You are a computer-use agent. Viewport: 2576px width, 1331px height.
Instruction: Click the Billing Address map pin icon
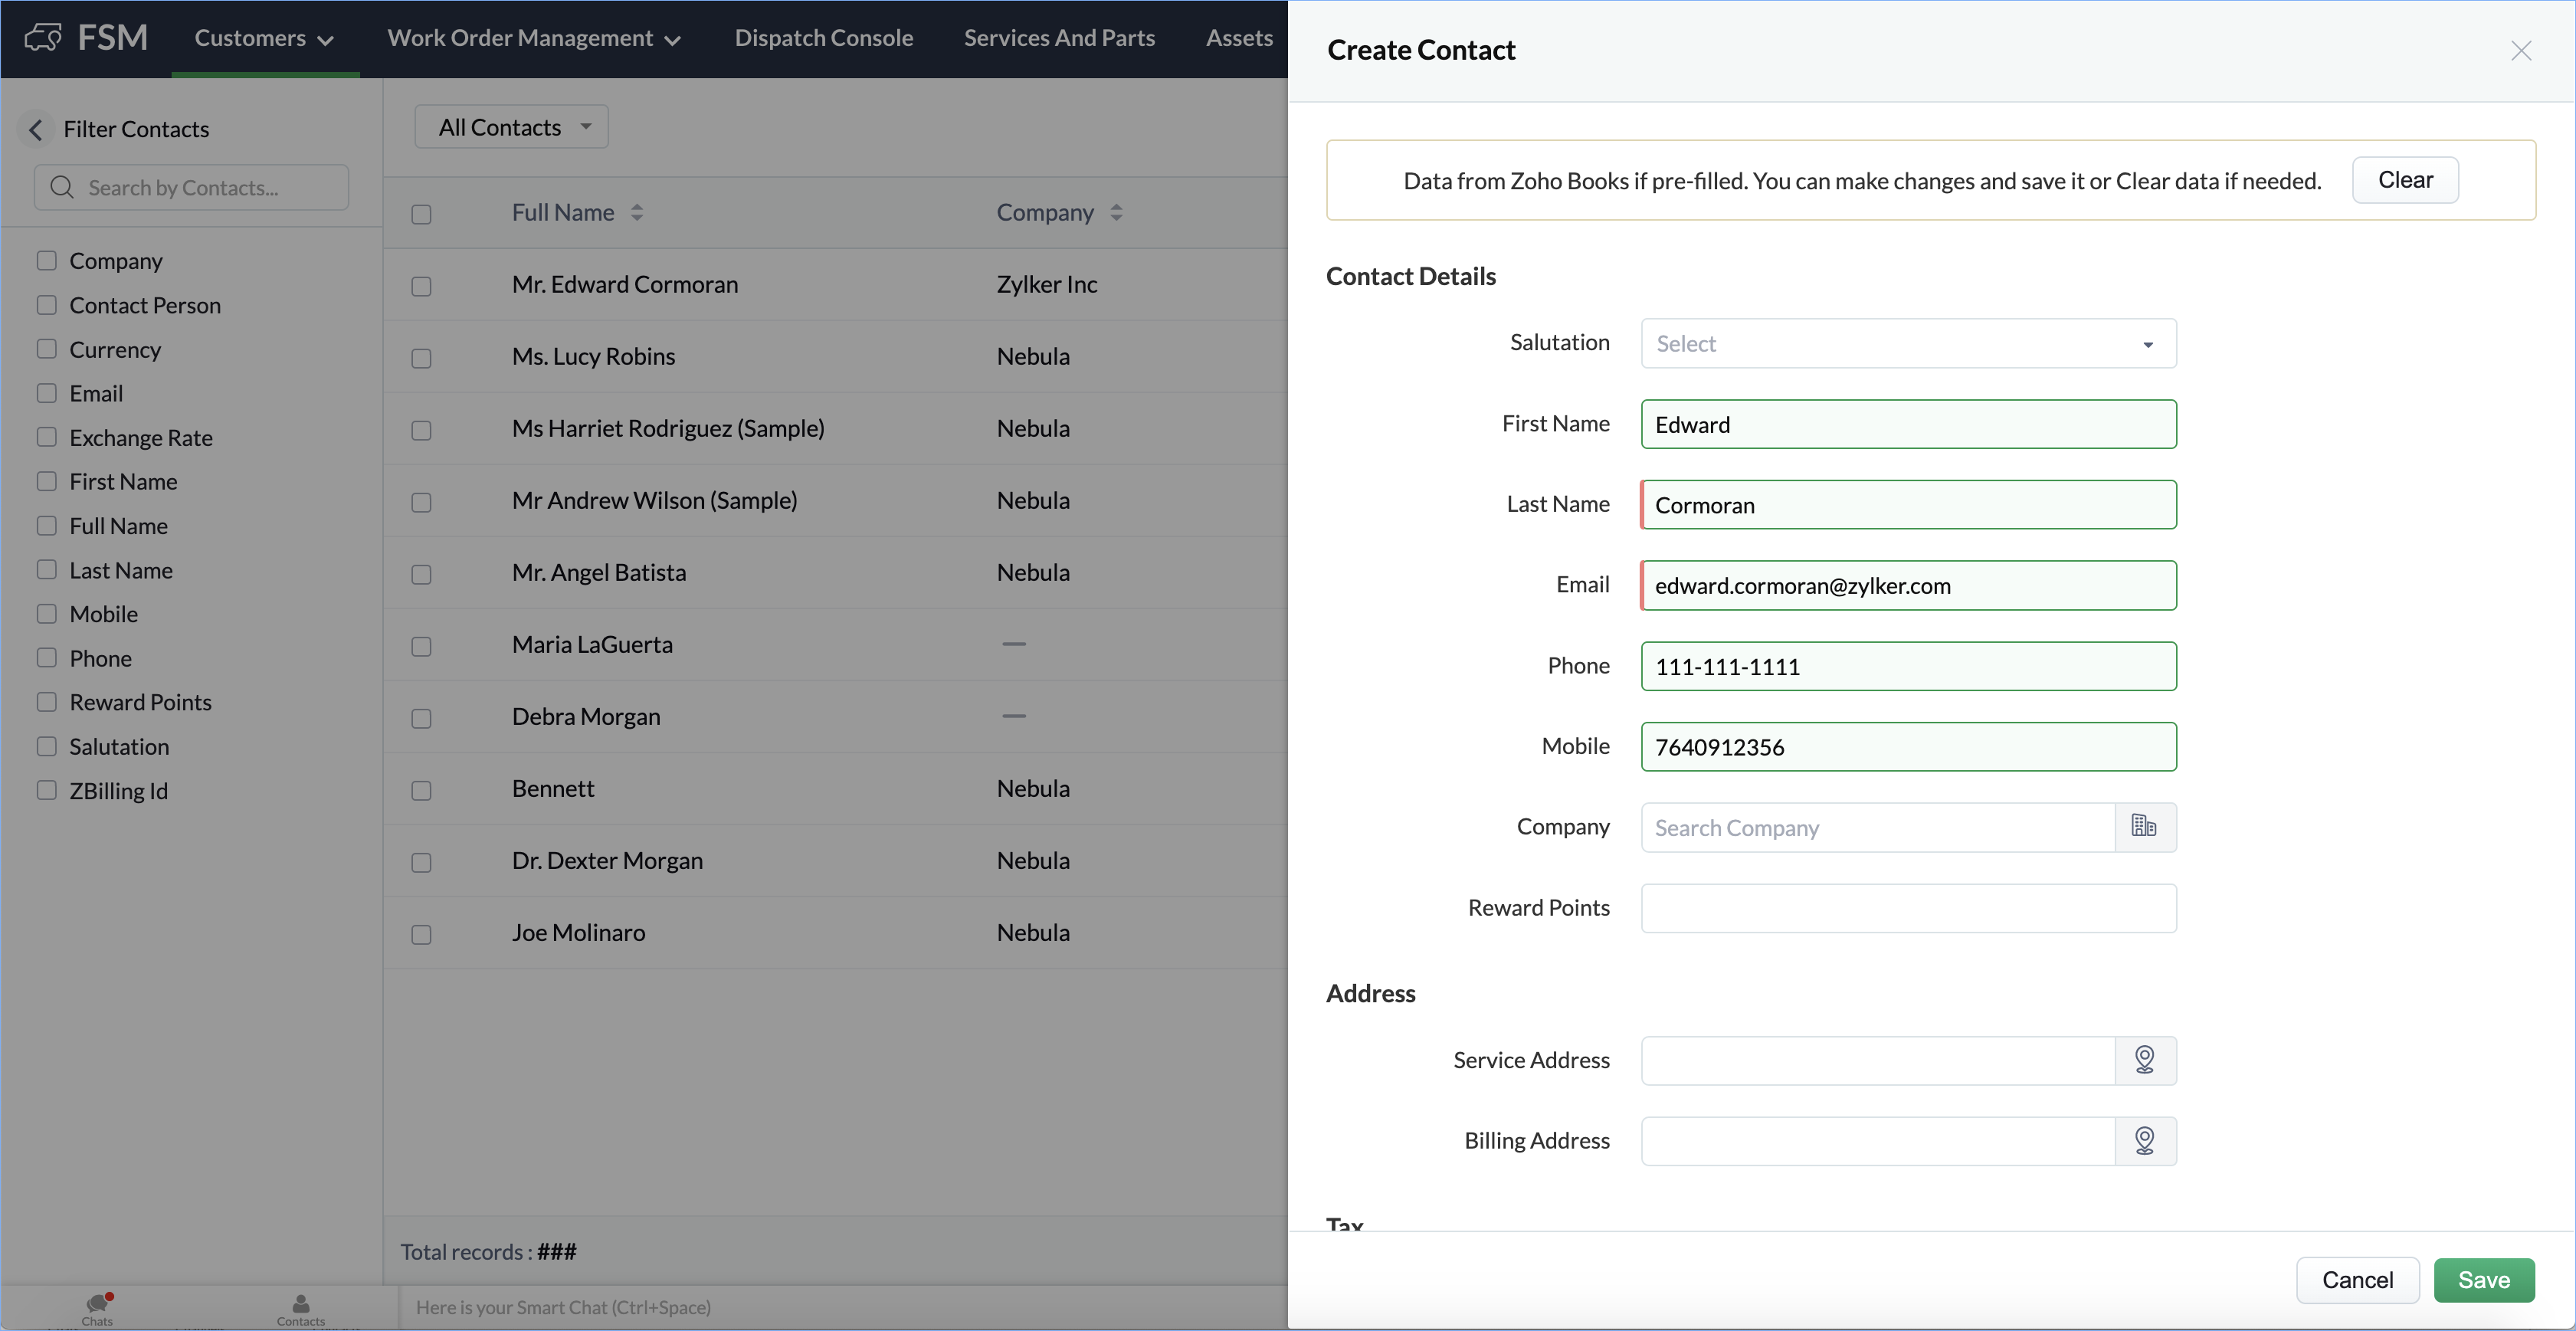tap(2144, 1140)
